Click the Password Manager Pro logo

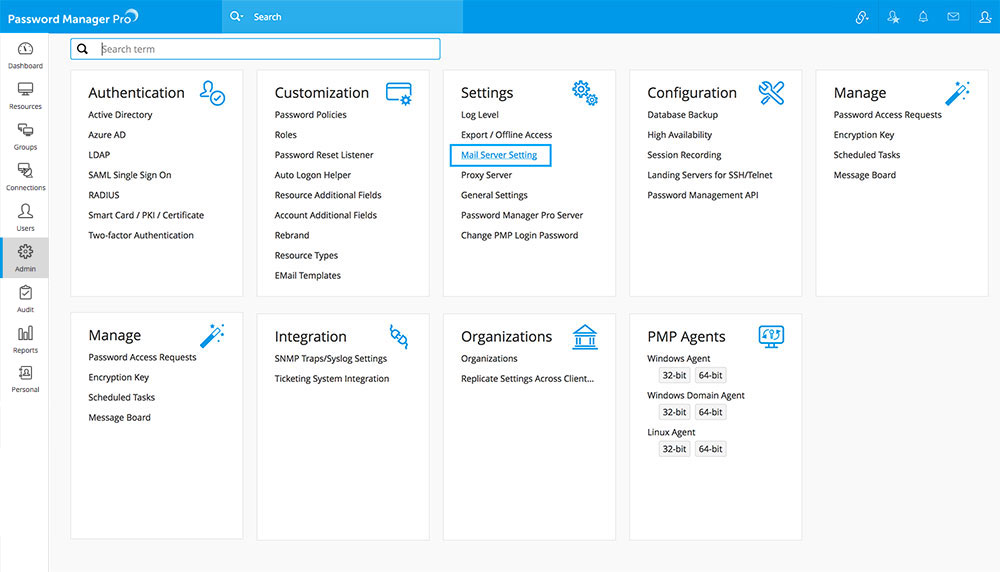(73, 17)
